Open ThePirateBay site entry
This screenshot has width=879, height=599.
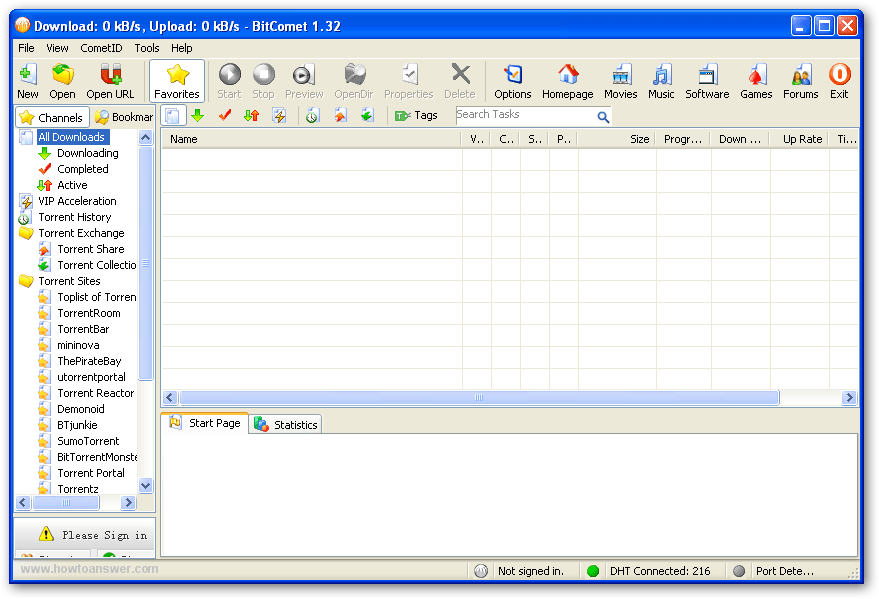pyautogui.click(x=89, y=361)
